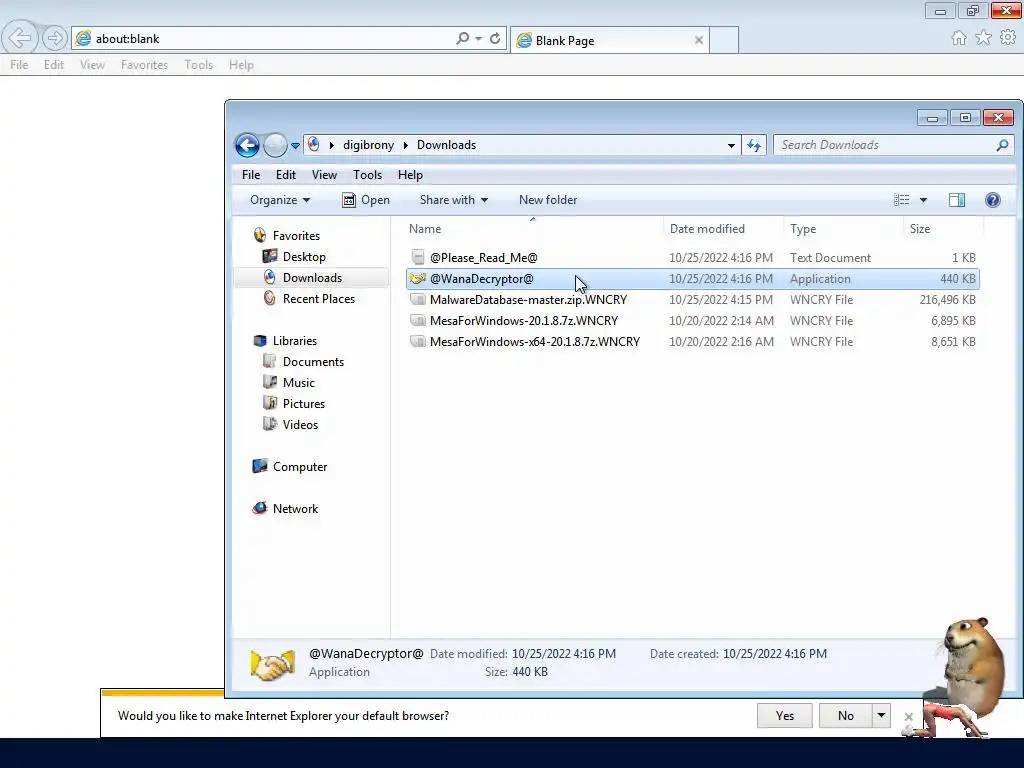
Task: Select Desktop in the navigation pane
Action: 304,257
